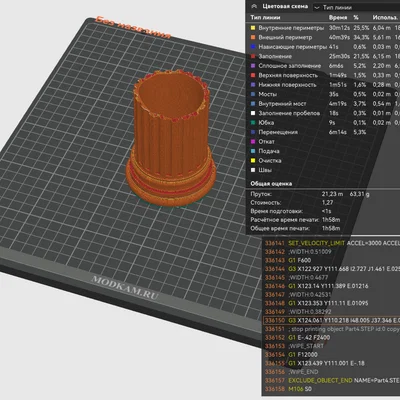This screenshot has height=400, width=400.
Task: Click the magenta Откат color swatch
Action: [253, 142]
